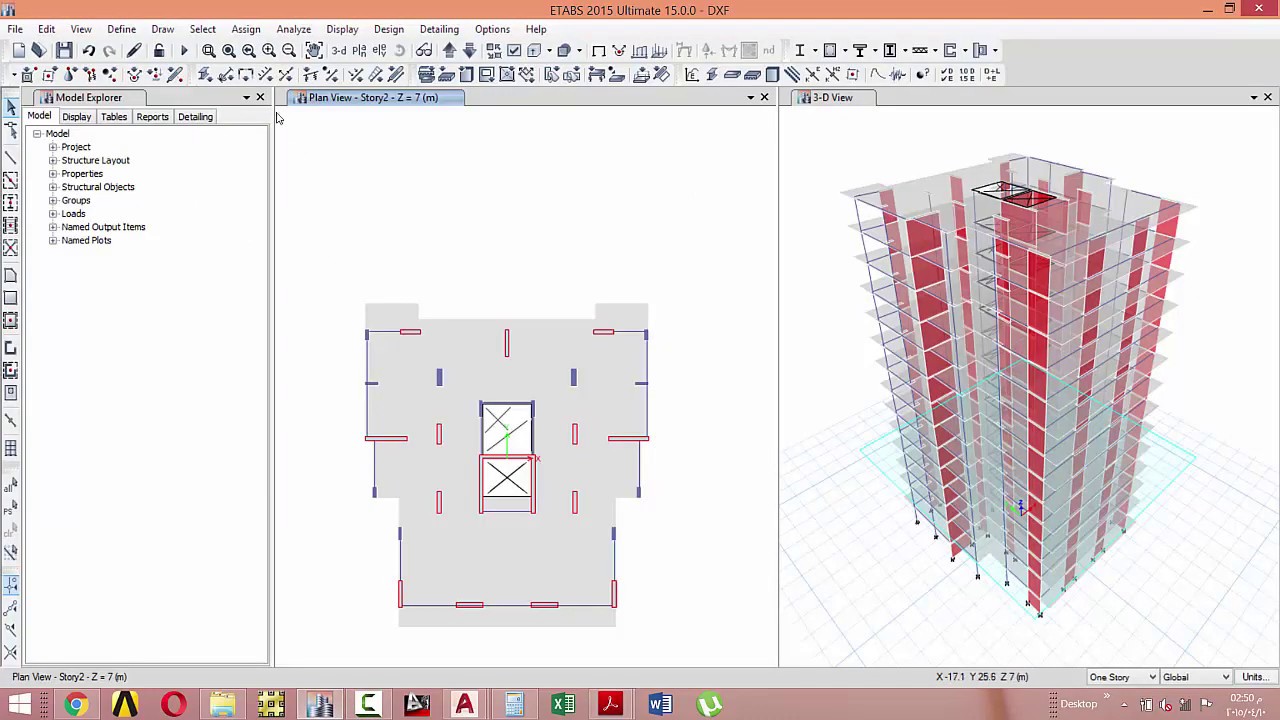Open the Reports tab
Image resolution: width=1280 pixels, height=720 pixels.
point(152,117)
